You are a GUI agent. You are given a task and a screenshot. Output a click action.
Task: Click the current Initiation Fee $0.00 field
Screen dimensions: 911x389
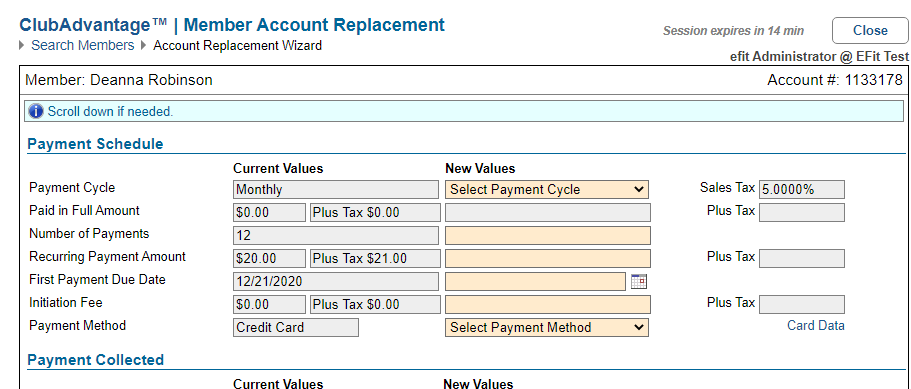270,304
